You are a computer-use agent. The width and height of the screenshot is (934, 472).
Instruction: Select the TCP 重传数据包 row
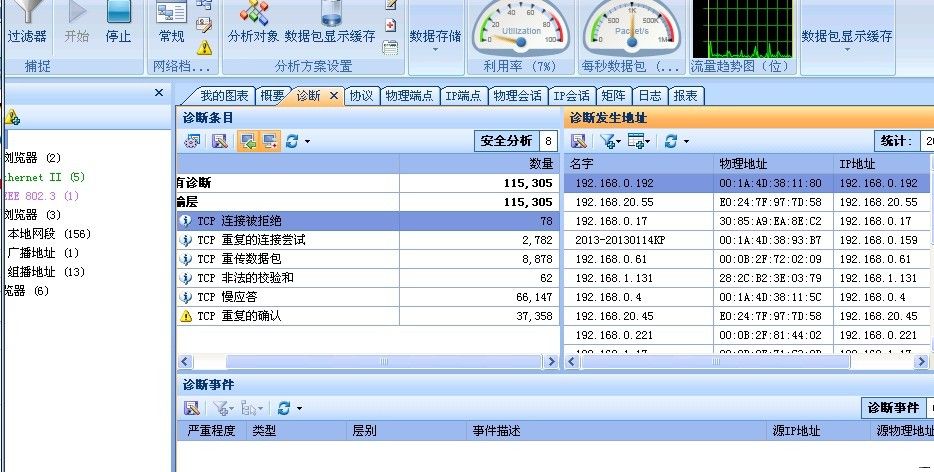pos(368,259)
